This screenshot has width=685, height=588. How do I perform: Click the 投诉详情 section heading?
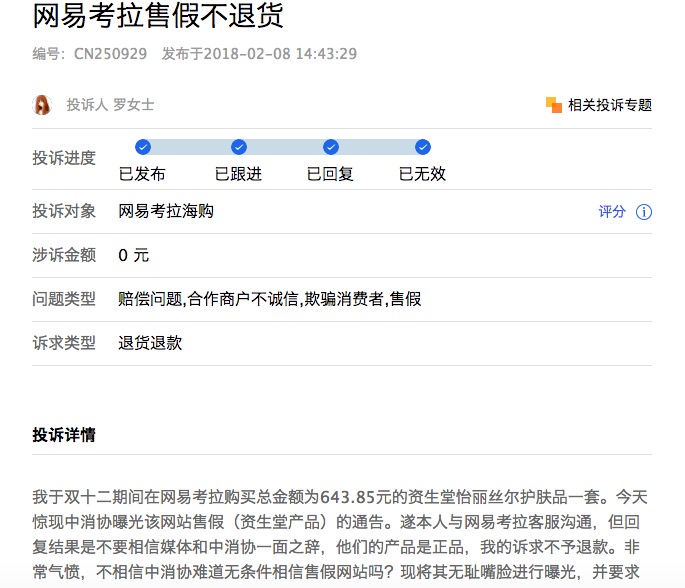pos(64,435)
